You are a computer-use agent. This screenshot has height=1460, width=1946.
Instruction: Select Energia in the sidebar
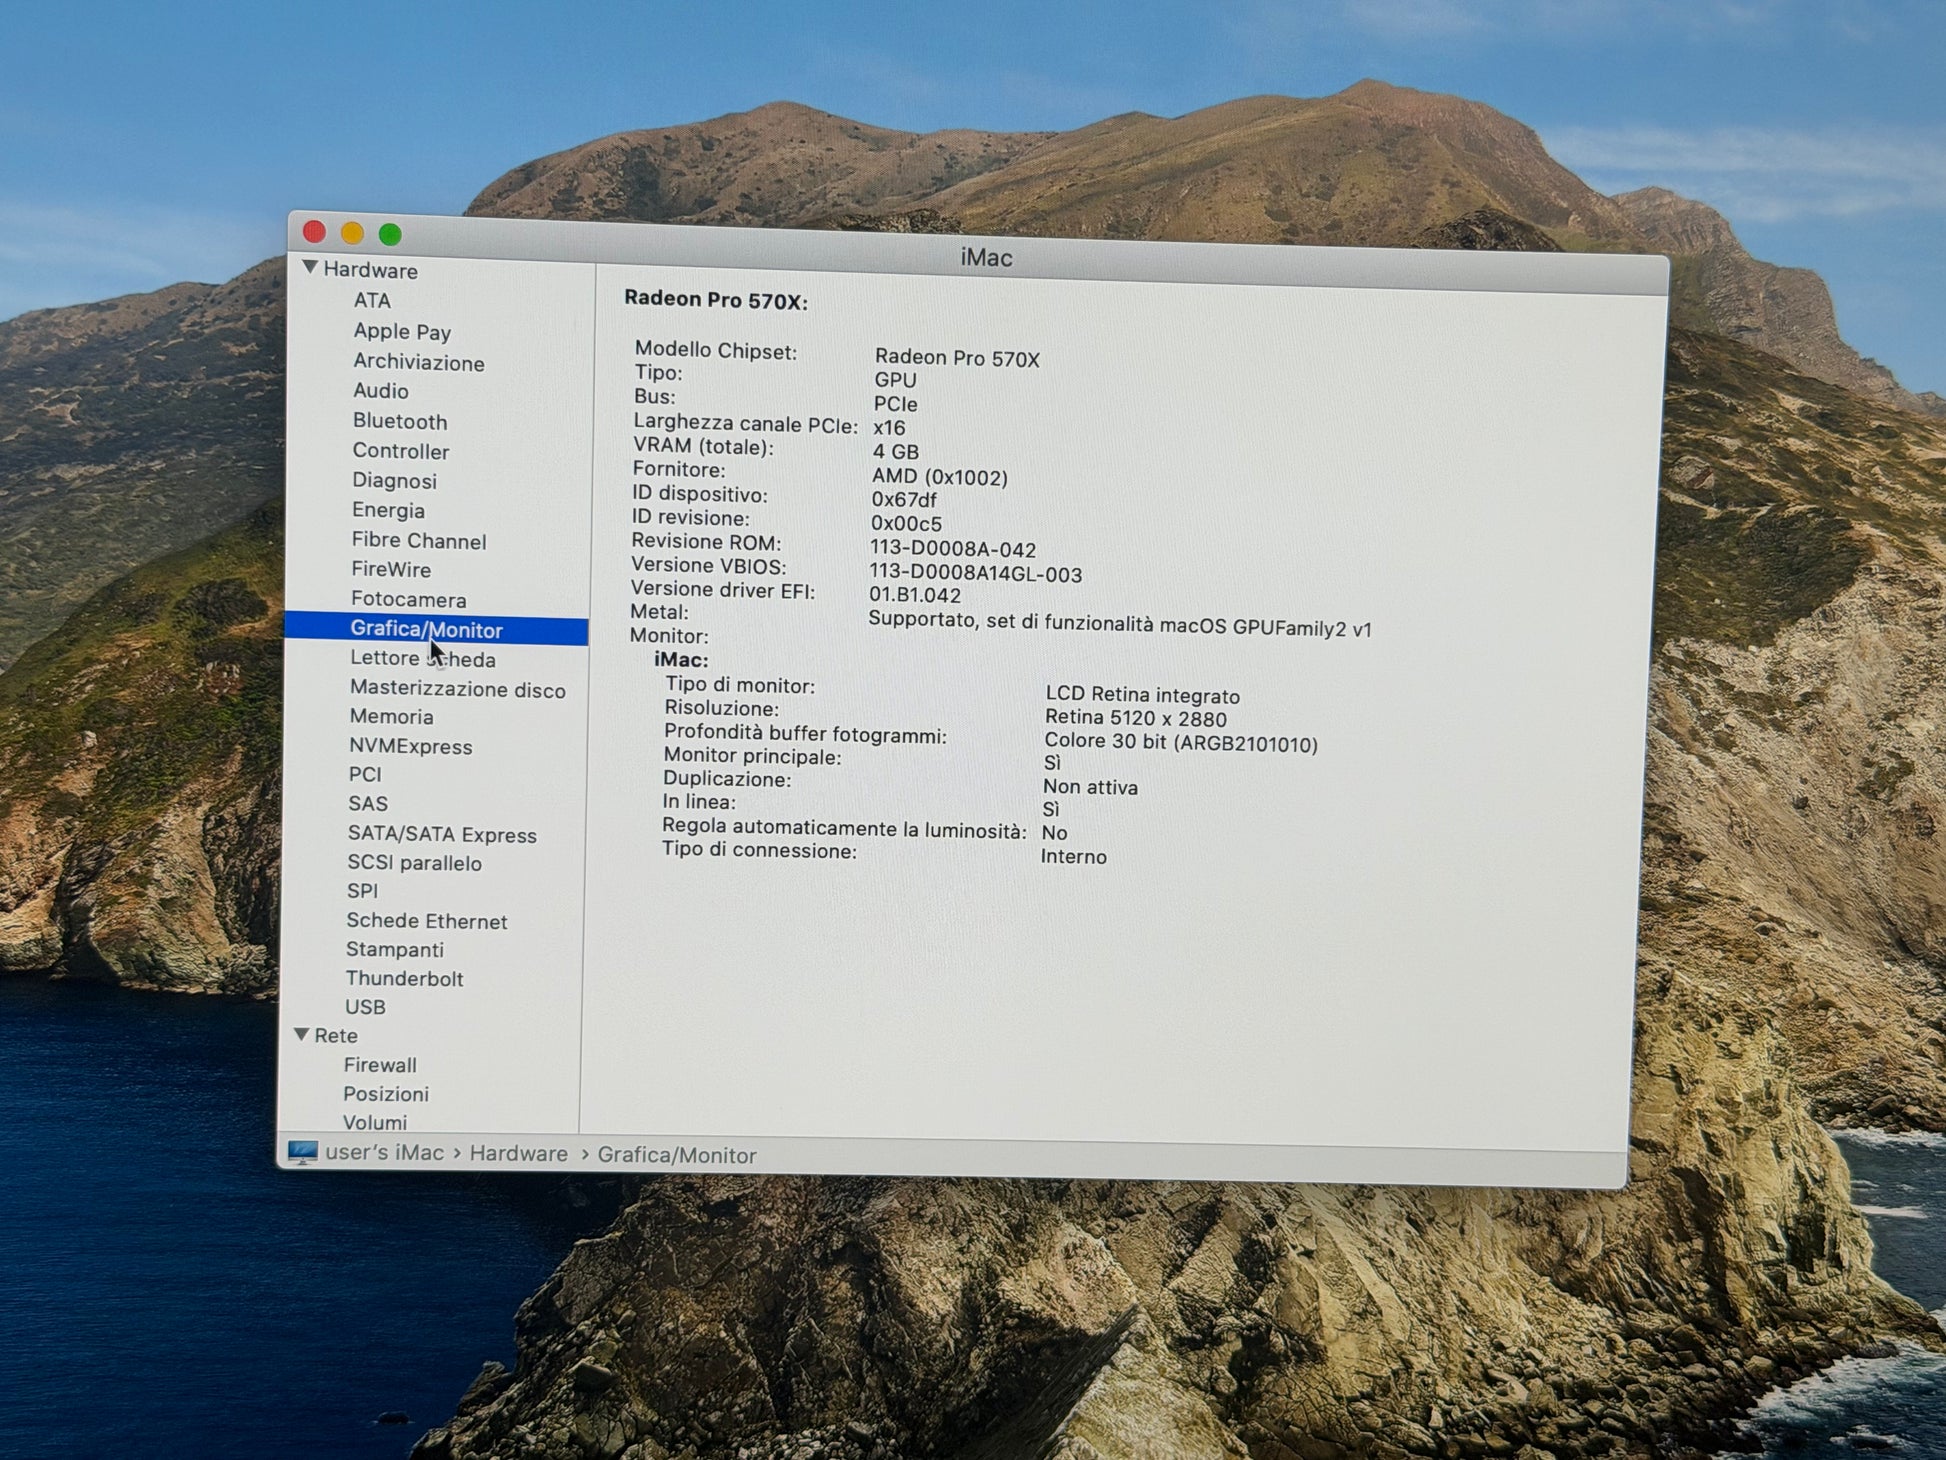pos(388,510)
